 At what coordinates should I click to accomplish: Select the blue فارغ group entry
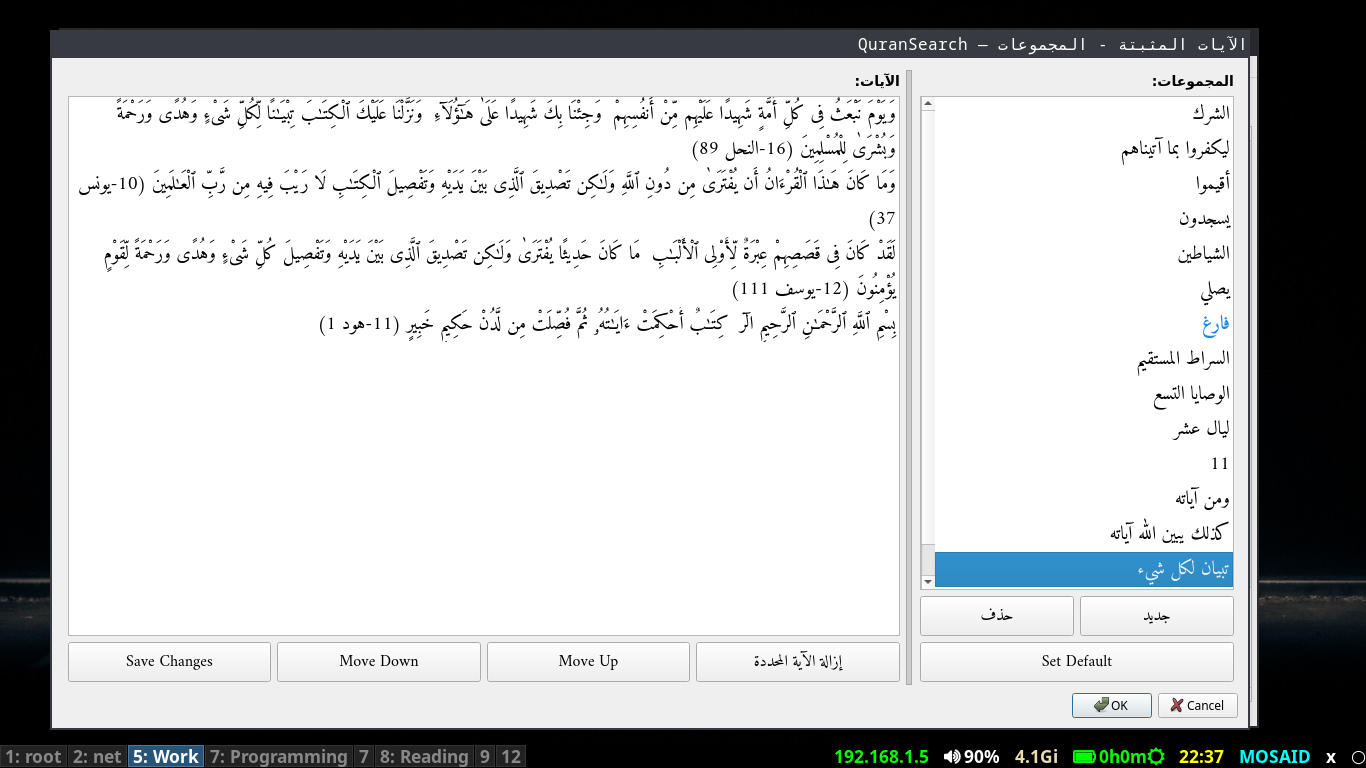1216,324
